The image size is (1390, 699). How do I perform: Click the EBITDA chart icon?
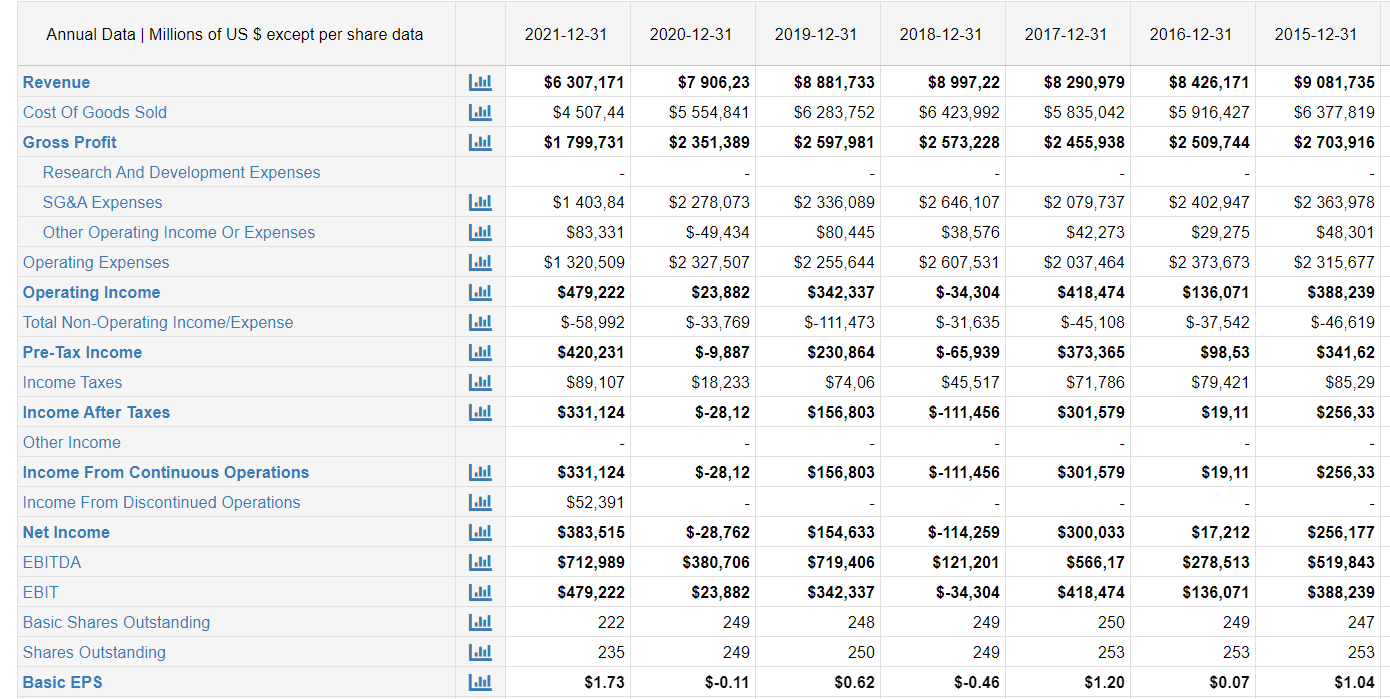(480, 562)
